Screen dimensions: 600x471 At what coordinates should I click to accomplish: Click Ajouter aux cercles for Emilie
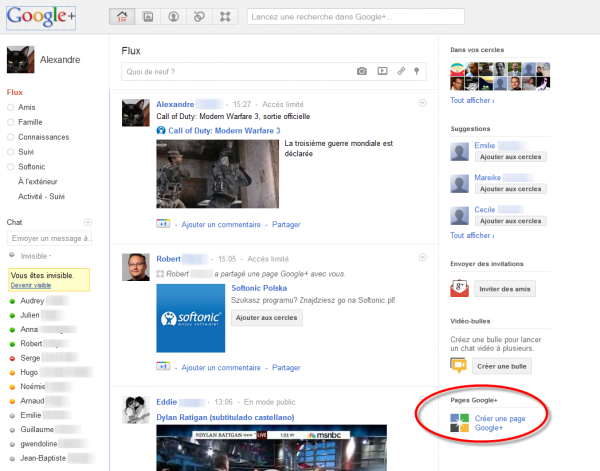(x=510, y=157)
